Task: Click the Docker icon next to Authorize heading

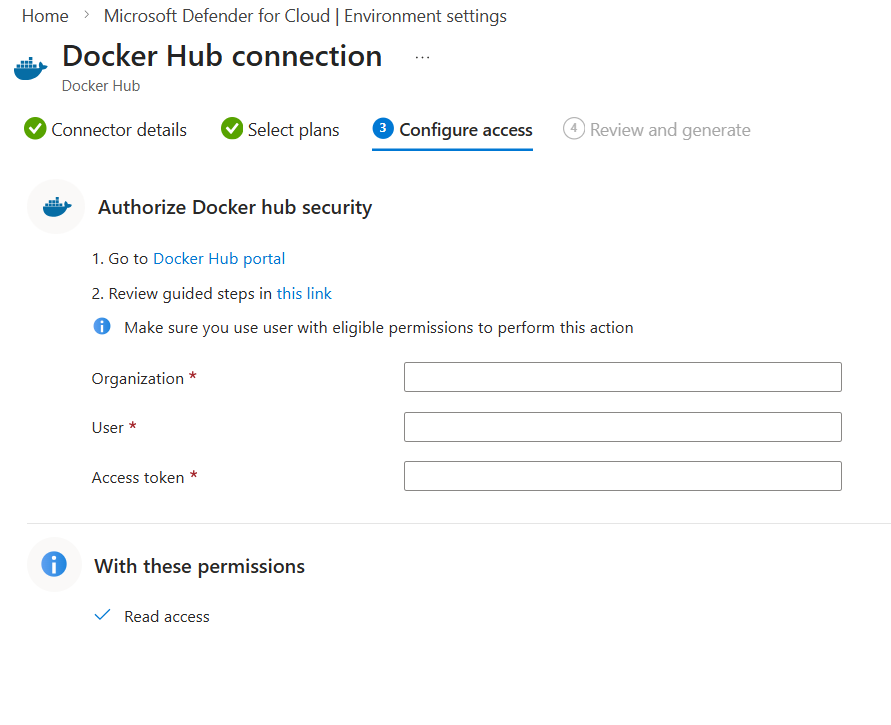Action: pyautogui.click(x=56, y=207)
